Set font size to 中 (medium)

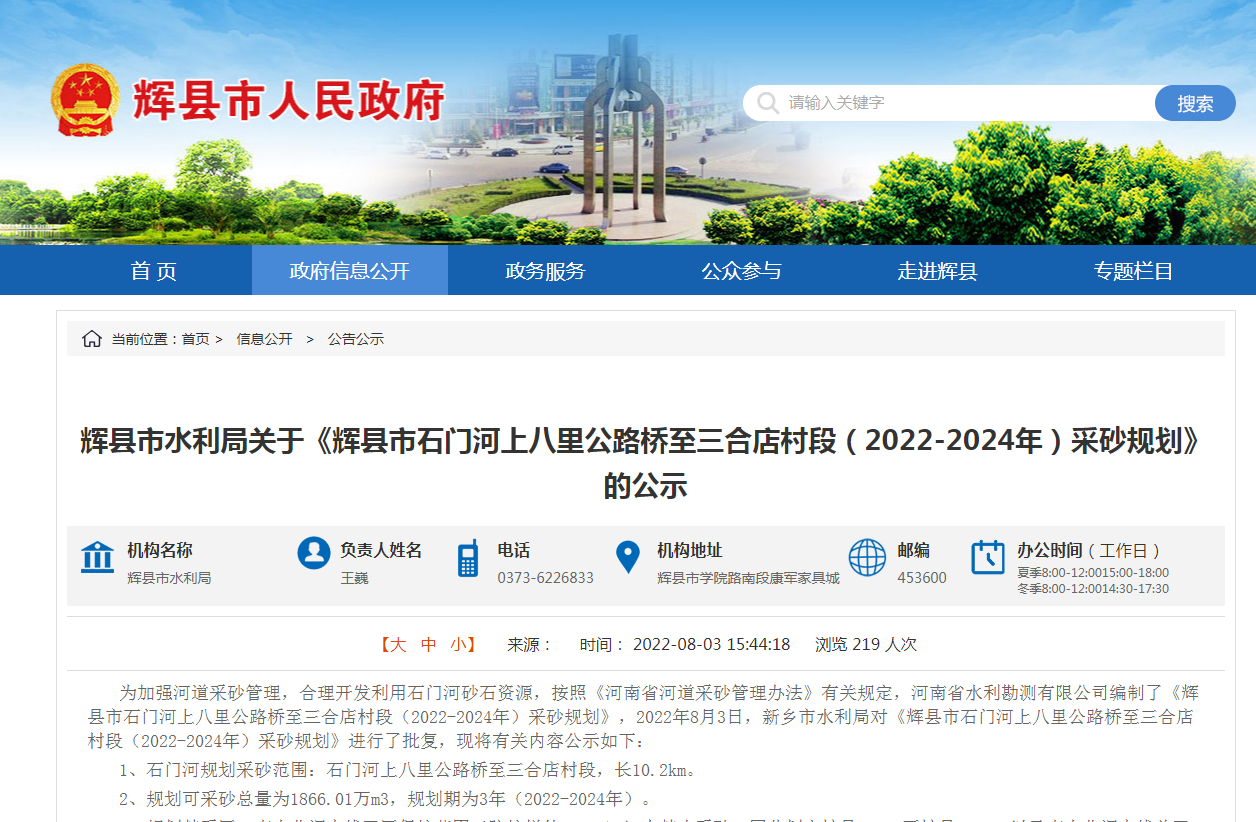point(429,645)
